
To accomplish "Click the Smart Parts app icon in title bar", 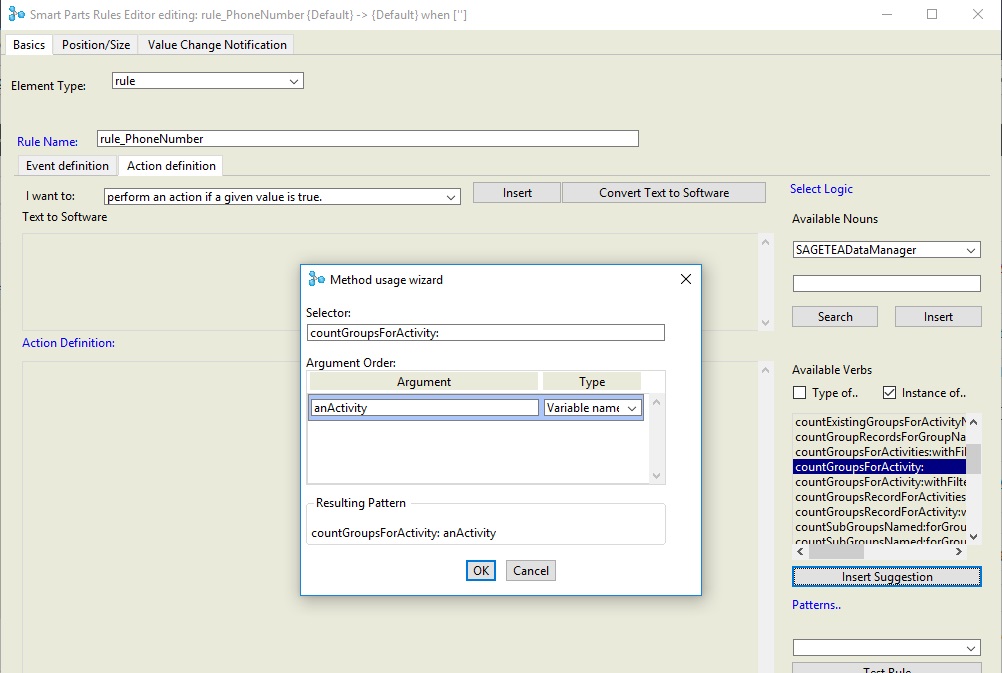I will tap(17, 14).
